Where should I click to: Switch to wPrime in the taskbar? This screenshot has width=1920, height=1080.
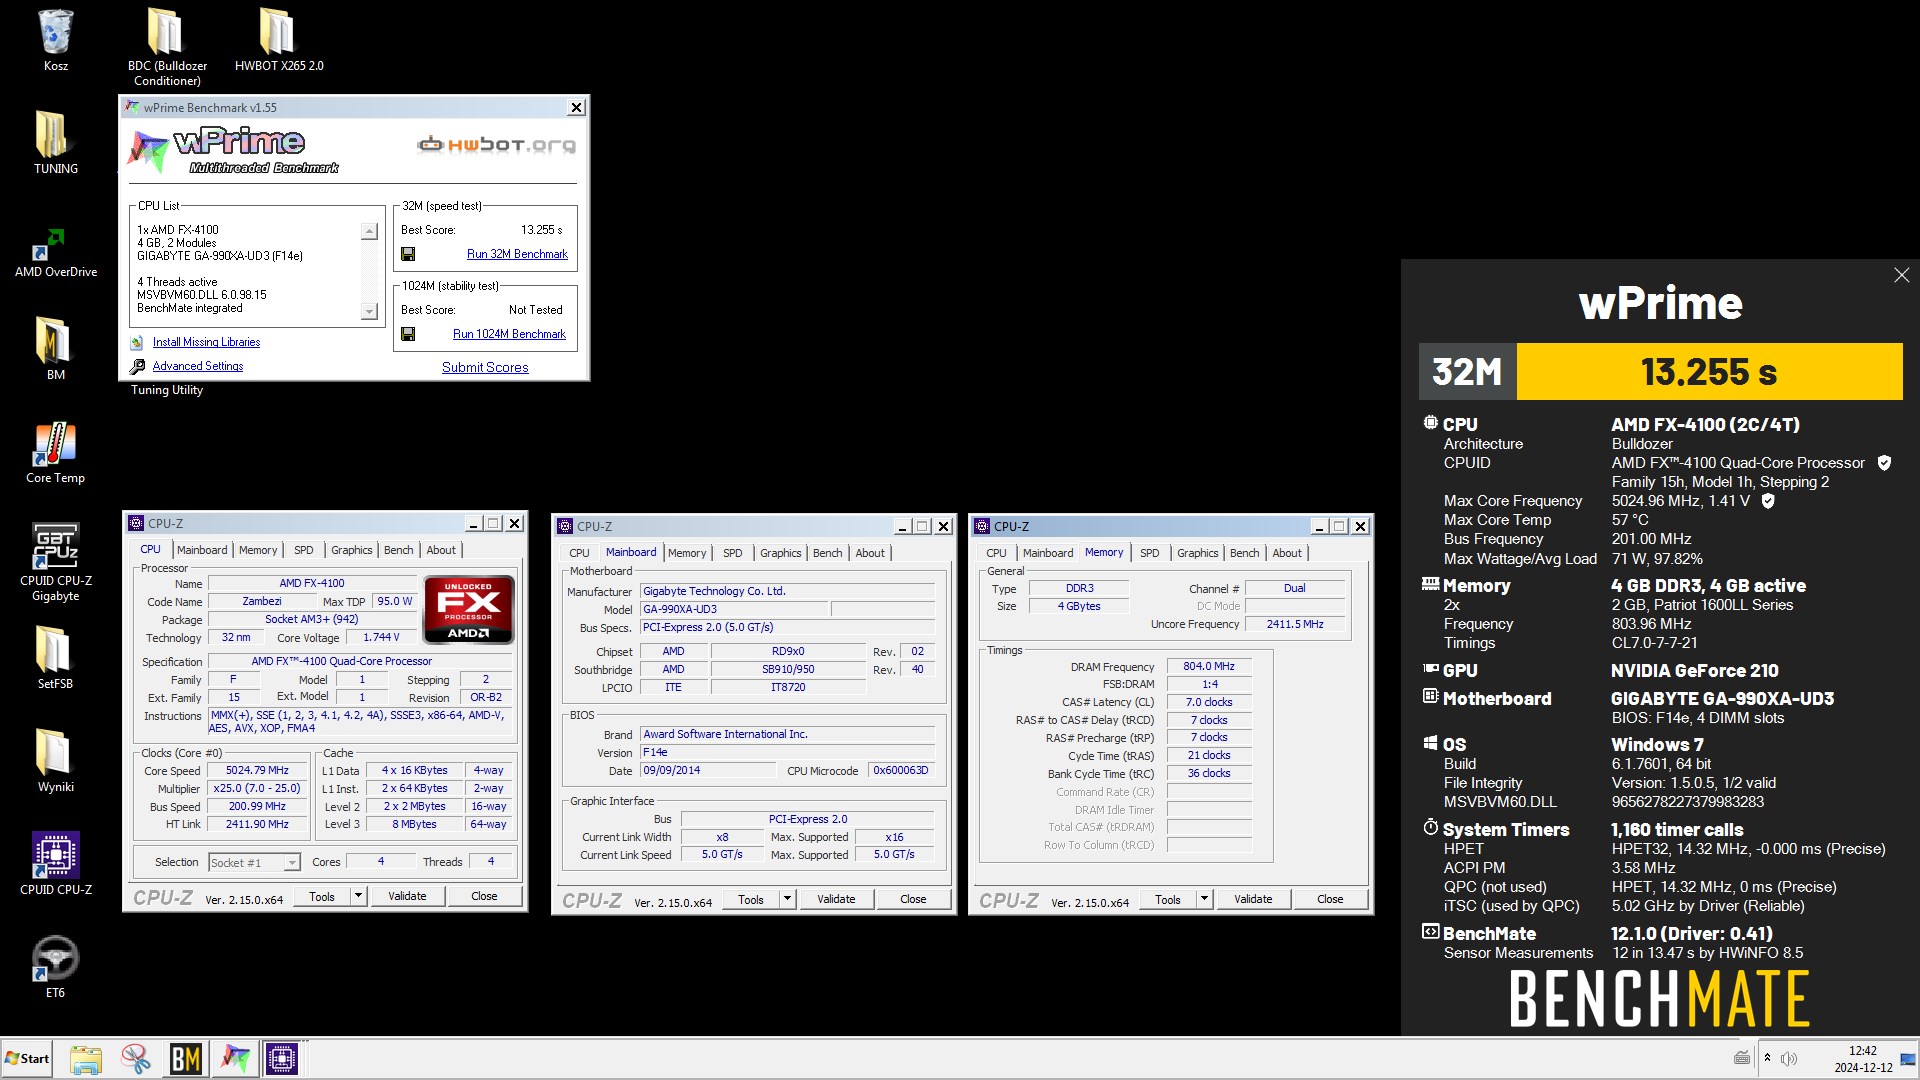click(x=236, y=1058)
